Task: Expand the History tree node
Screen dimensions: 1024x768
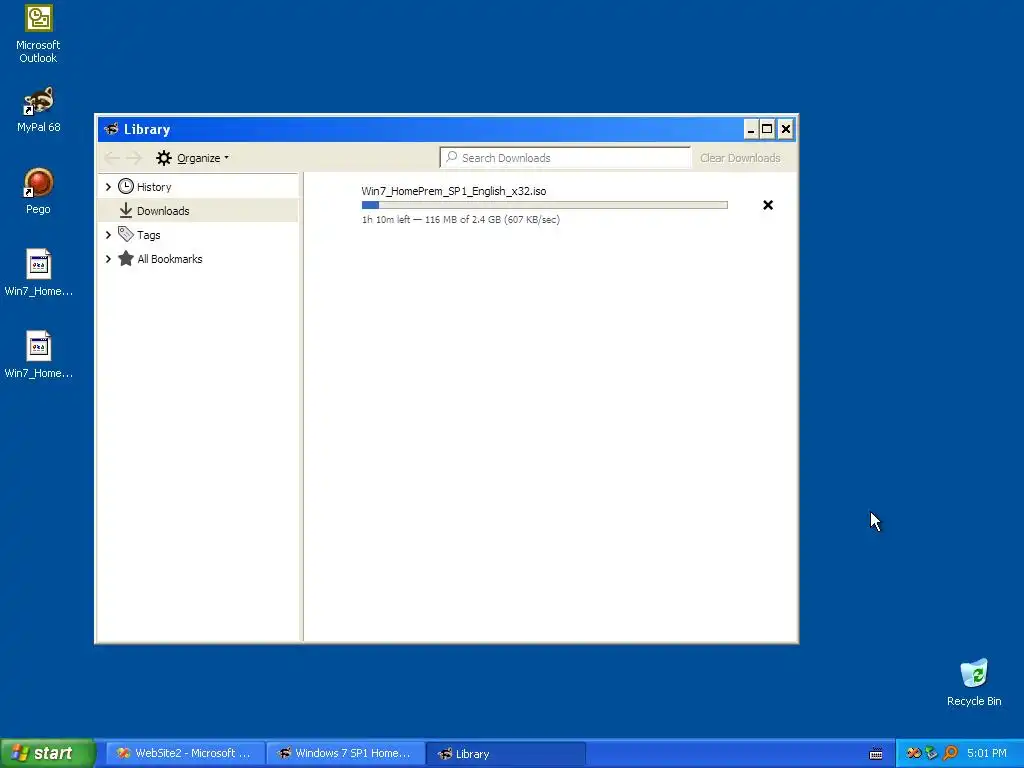Action: coord(108,187)
